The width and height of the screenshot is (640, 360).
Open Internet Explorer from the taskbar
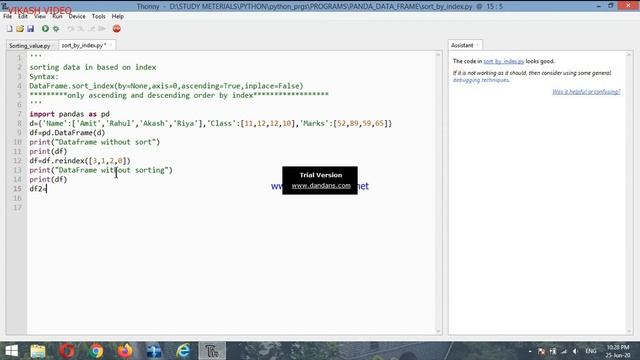[183, 351]
